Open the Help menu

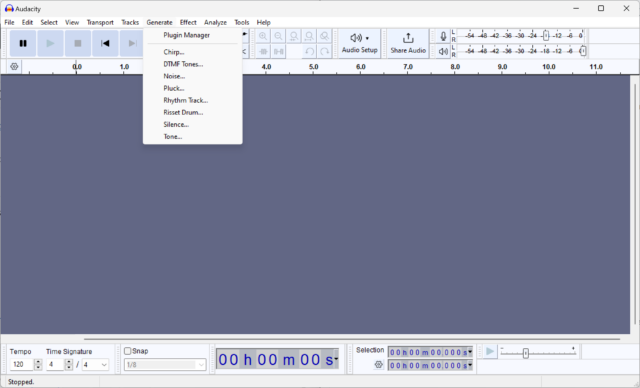[263, 22]
